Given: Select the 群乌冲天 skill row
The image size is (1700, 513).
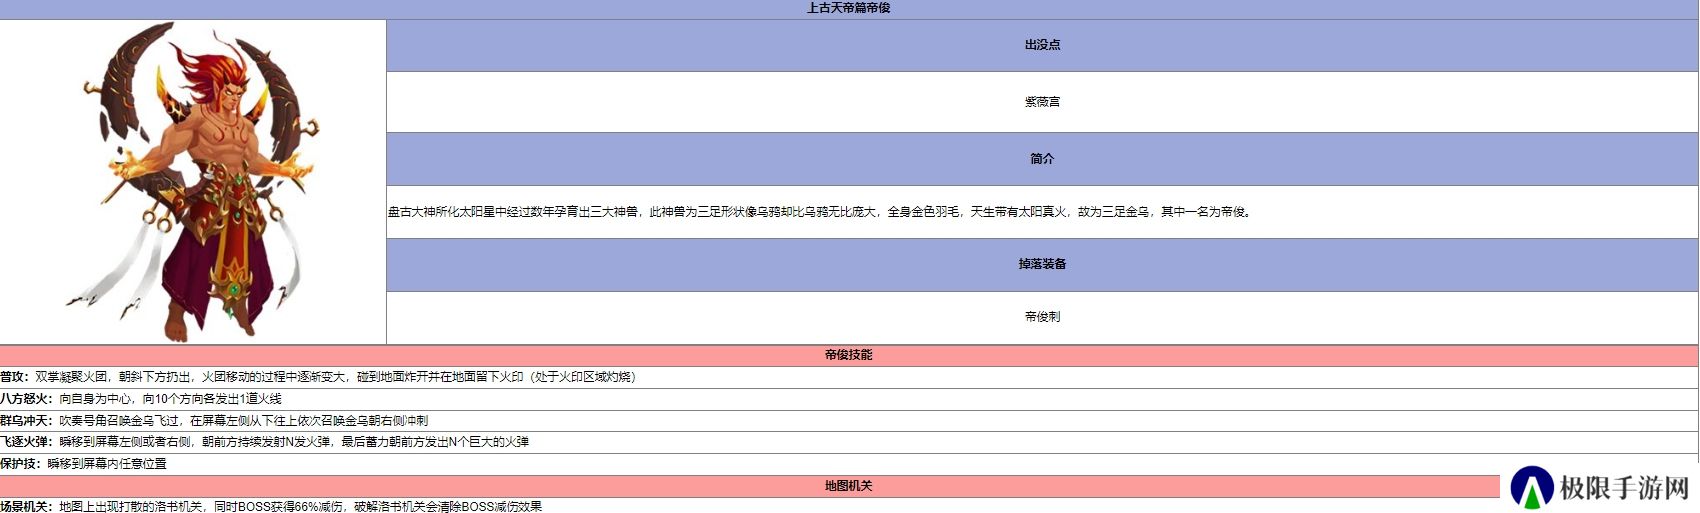Looking at the screenshot, I should [x=849, y=421].
